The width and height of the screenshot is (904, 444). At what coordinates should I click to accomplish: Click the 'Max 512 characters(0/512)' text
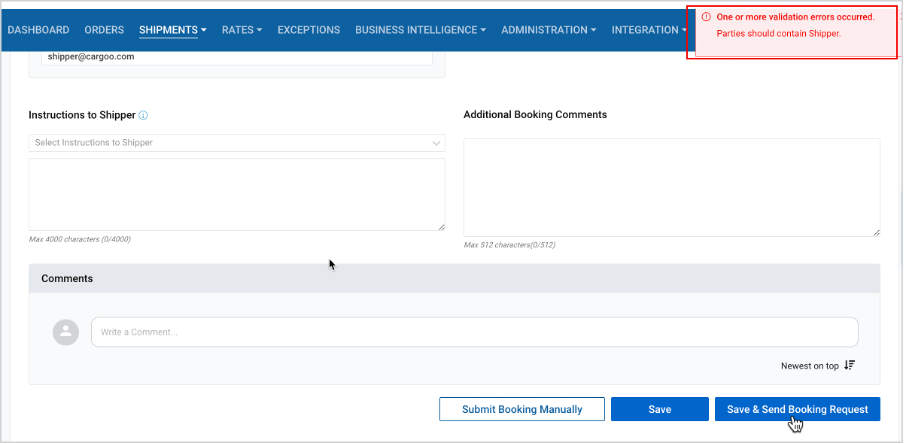509,245
